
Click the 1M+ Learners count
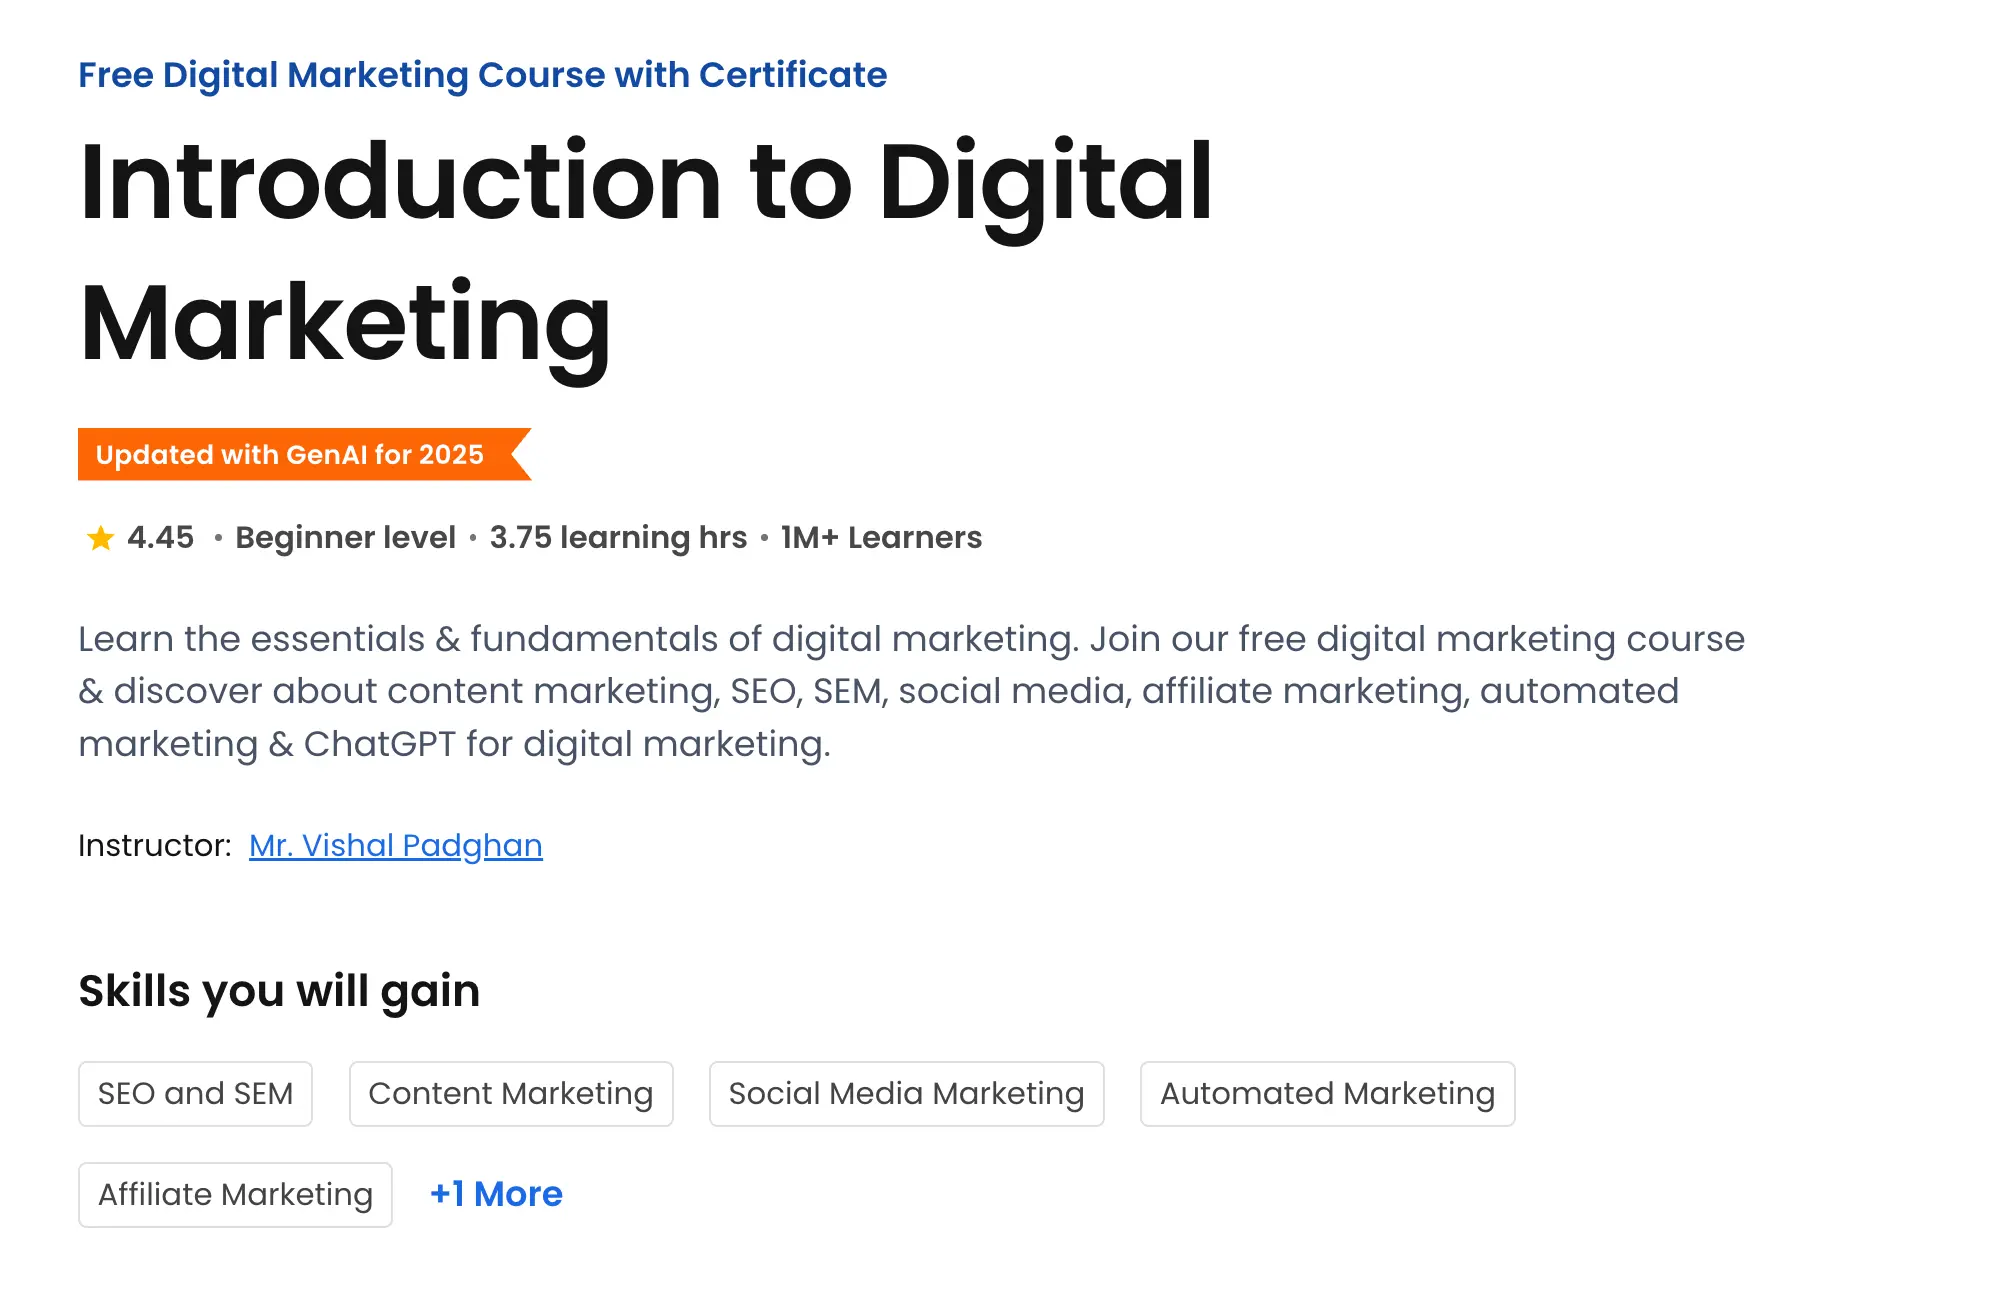point(881,538)
